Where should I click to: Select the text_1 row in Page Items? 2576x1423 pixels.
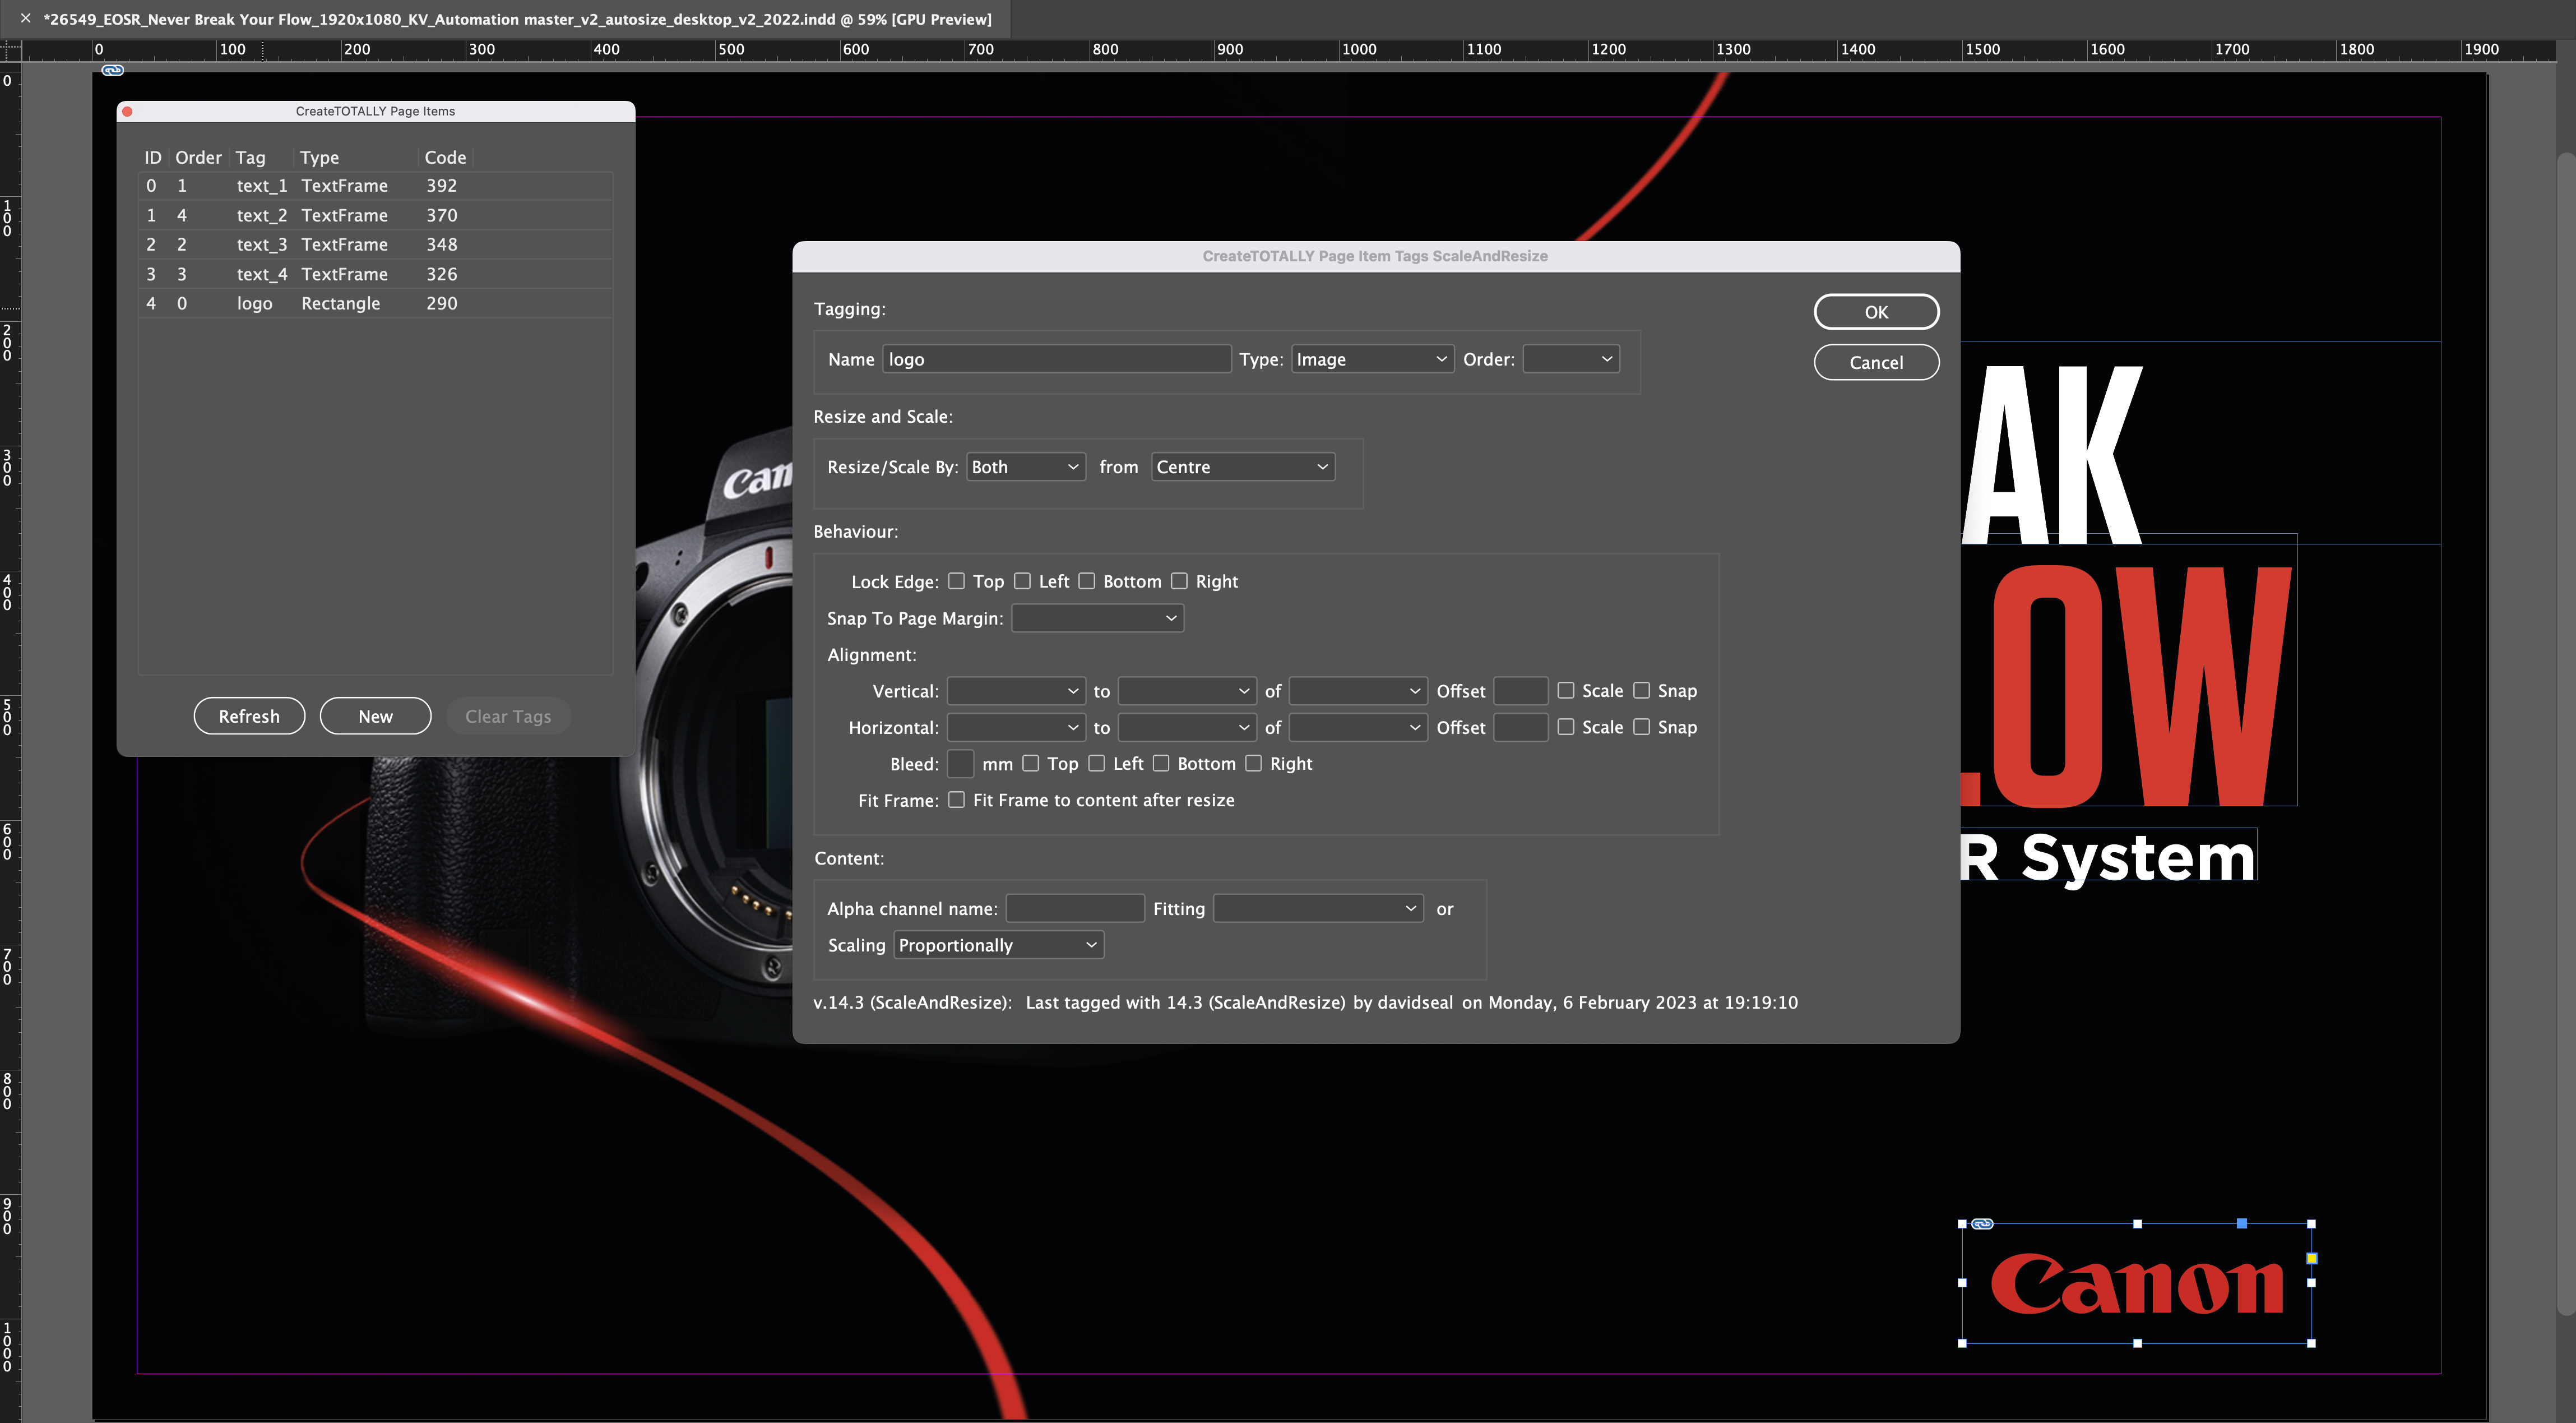click(375, 186)
